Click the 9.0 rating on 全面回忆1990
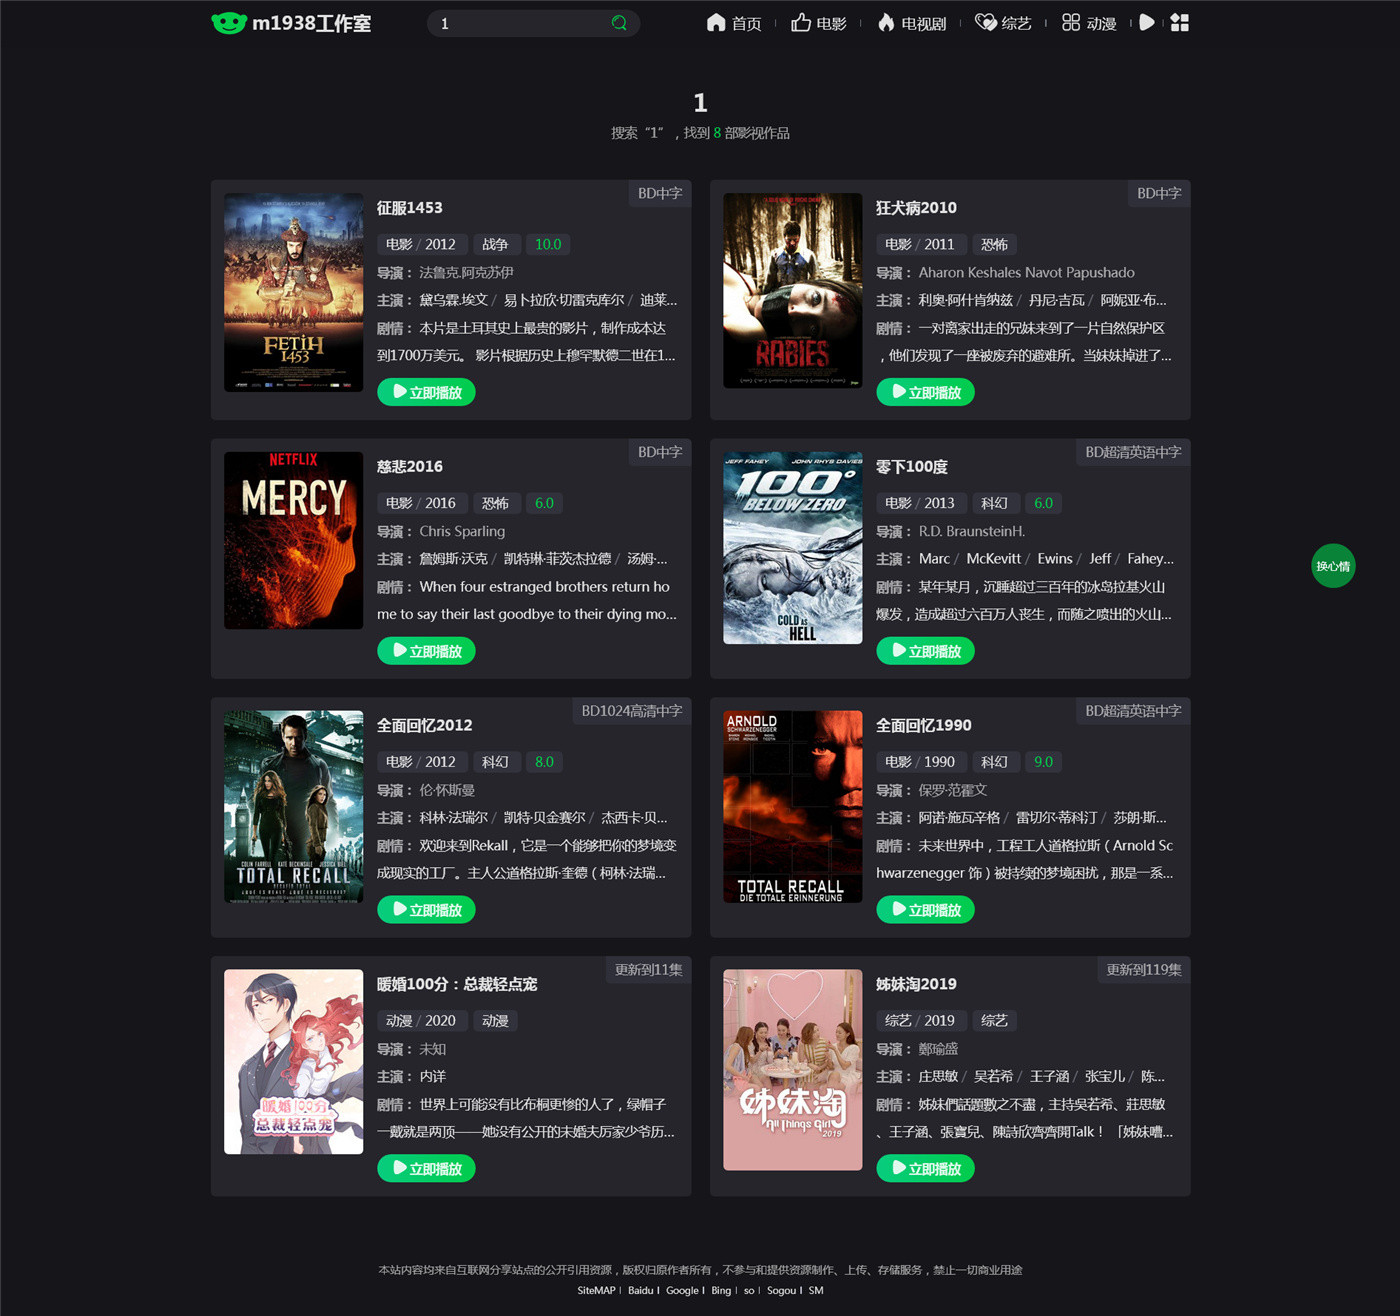1400x1316 pixels. click(x=1043, y=762)
